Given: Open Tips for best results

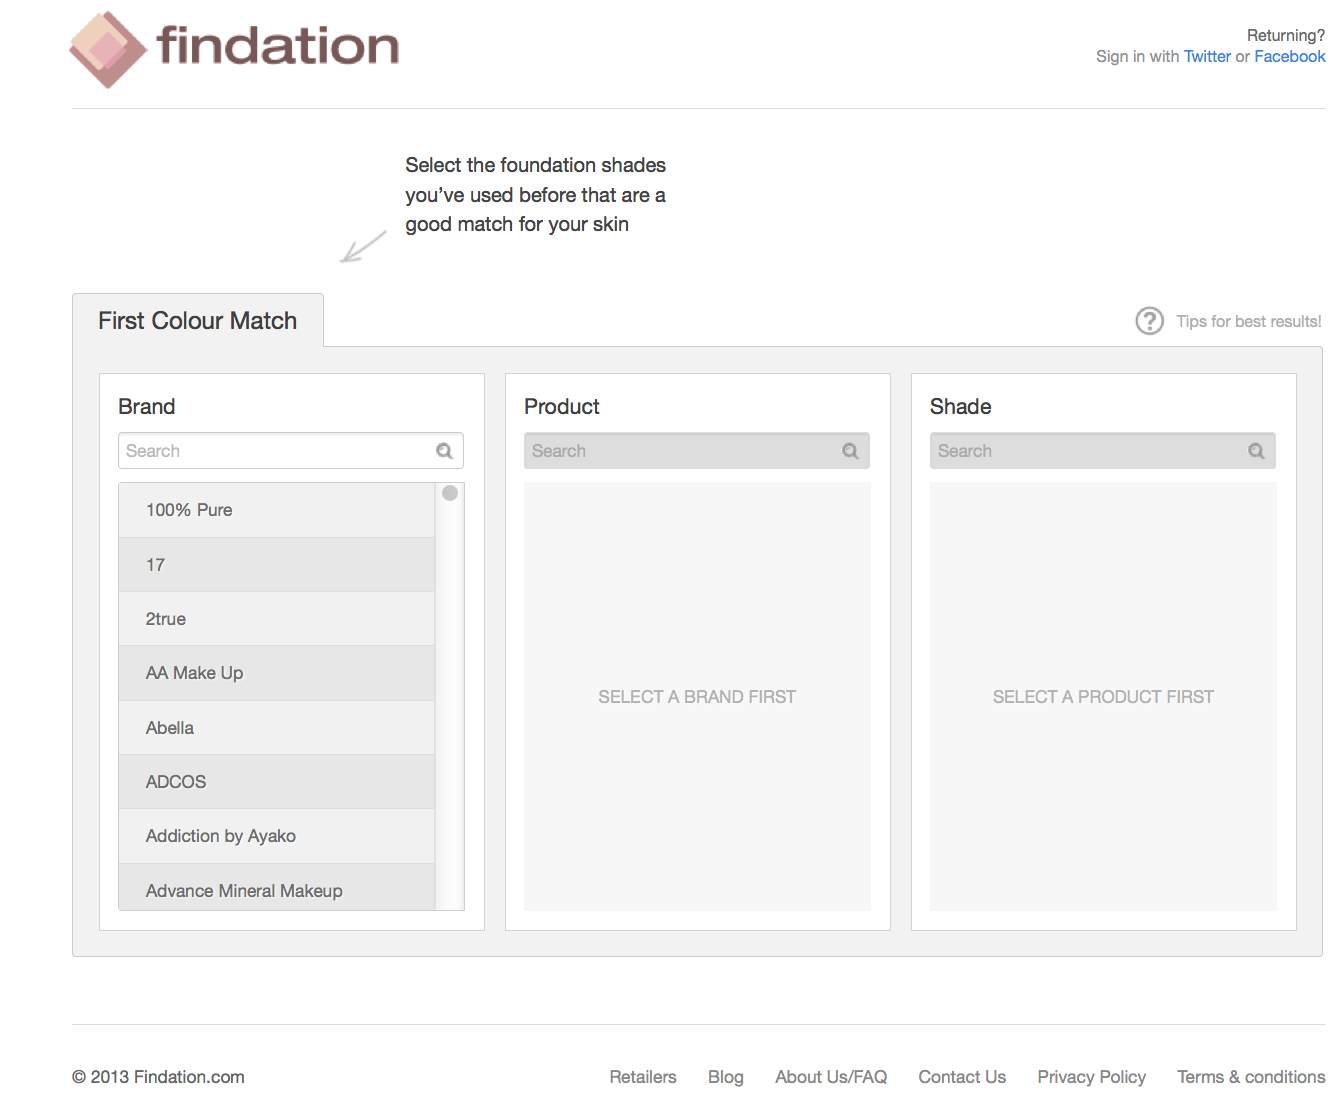Looking at the screenshot, I should [1249, 321].
